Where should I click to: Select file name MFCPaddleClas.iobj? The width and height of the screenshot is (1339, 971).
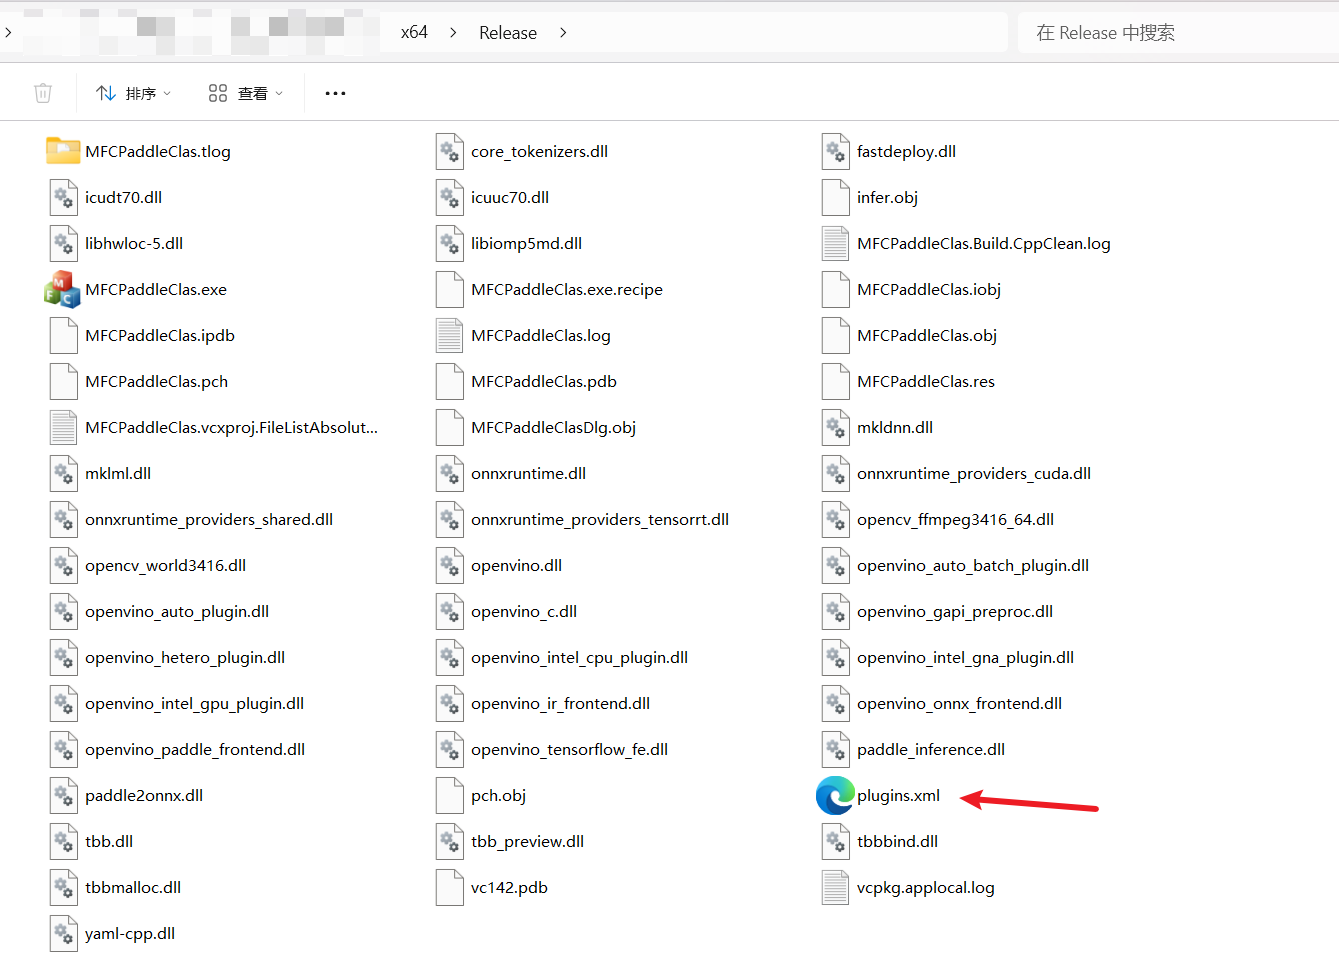click(x=929, y=289)
